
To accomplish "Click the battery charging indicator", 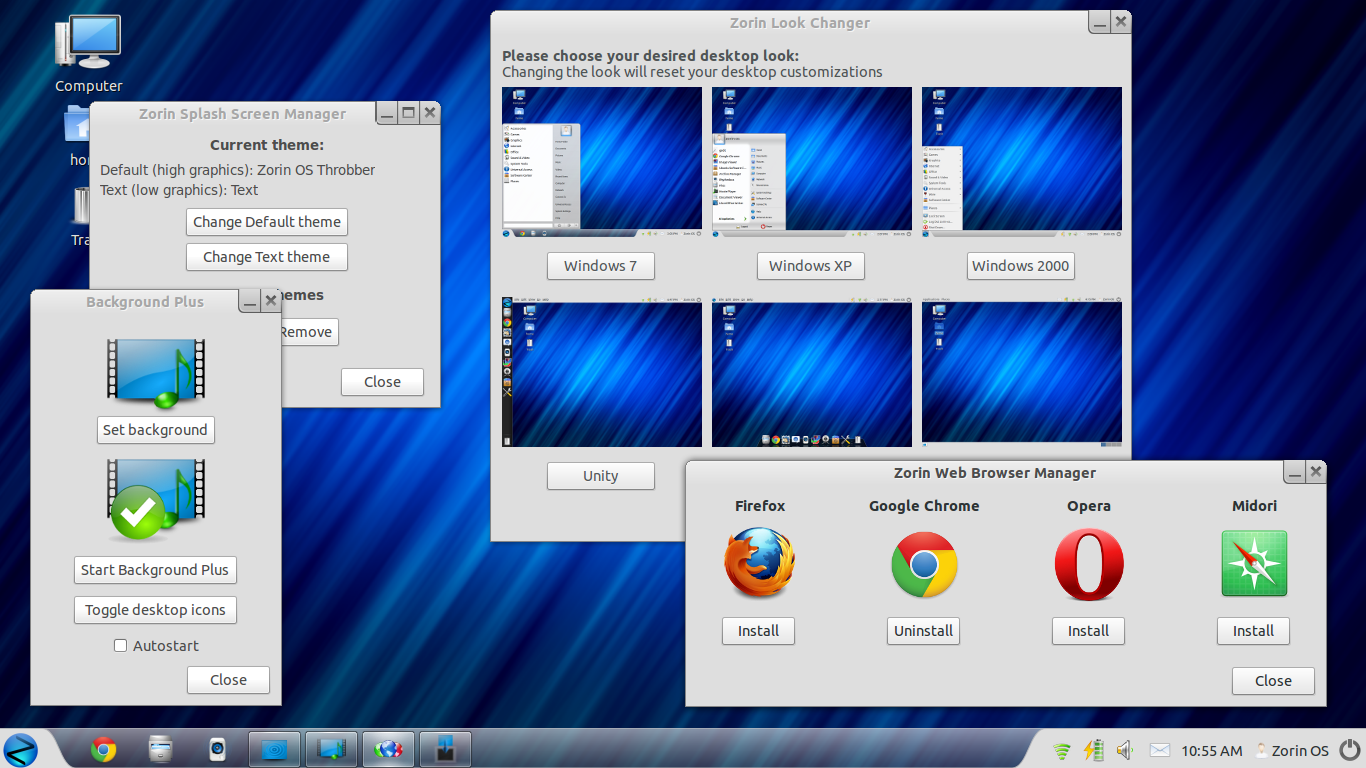I will click(1092, 750).
